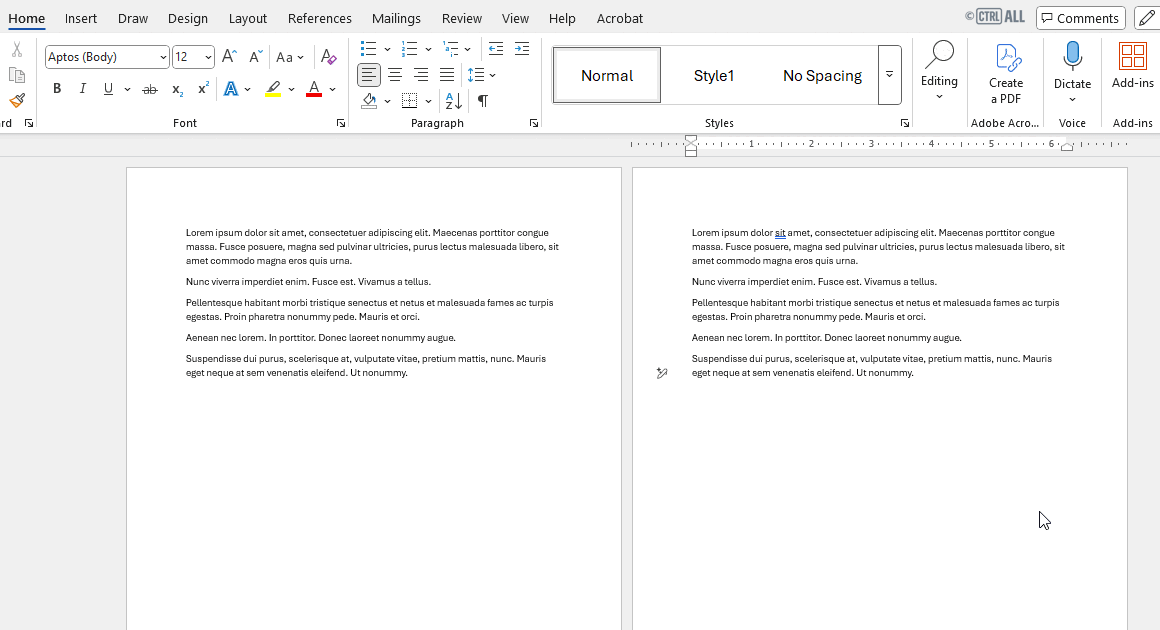The height and width of the screenshot is (630, 1160).
Task: Apply Superscript formatting
Action: pos(202,89)
